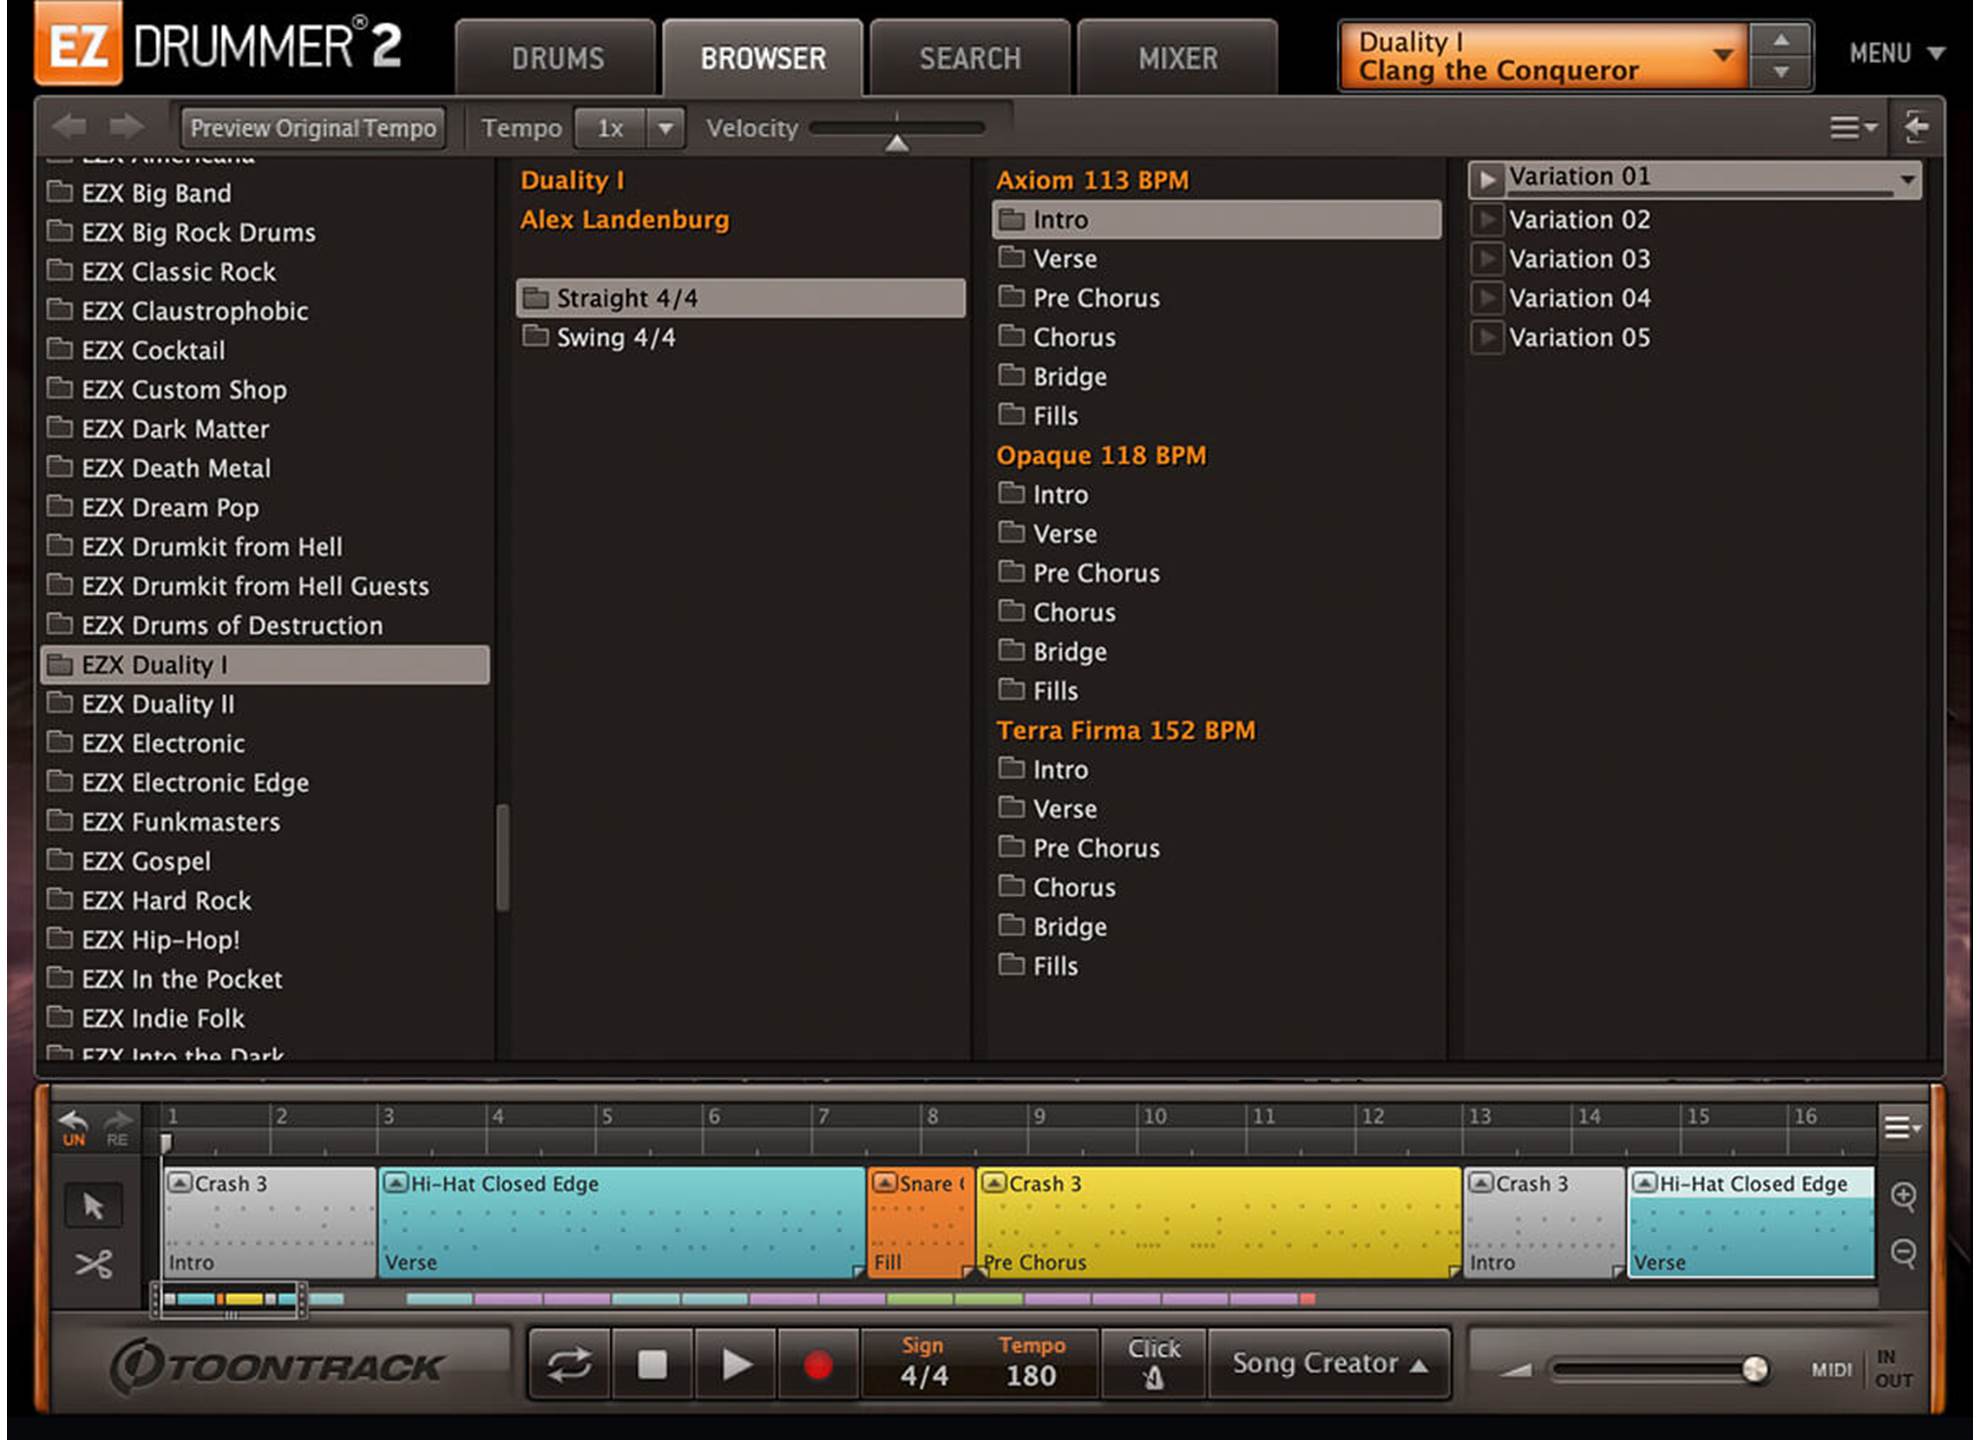Open the Tempo 1x multiplier dropdown

point(665,128)
